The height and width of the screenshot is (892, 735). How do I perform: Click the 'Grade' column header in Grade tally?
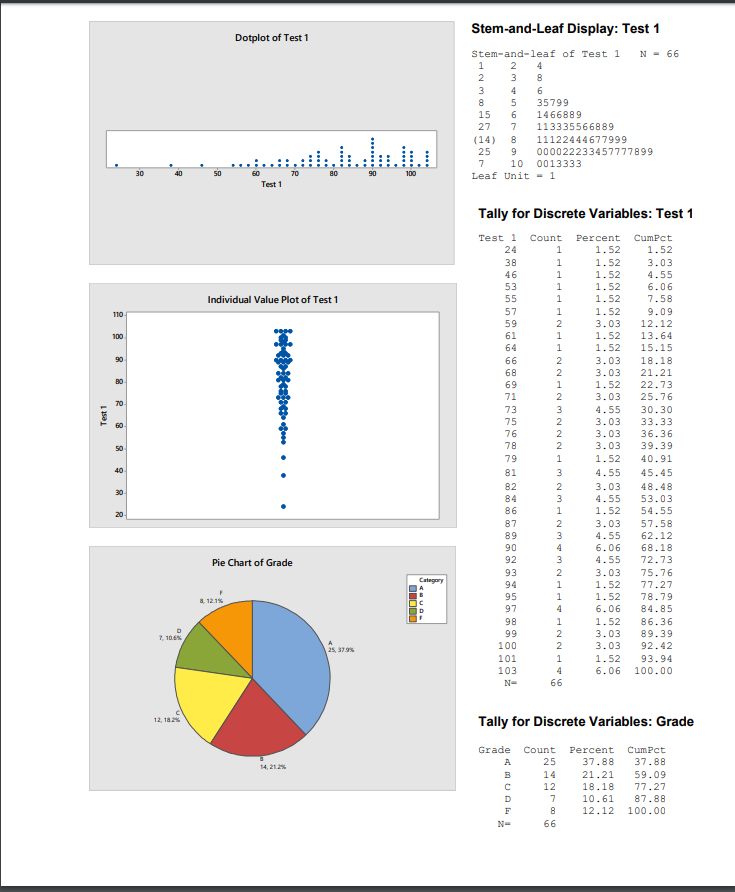[x=494, y=750]
